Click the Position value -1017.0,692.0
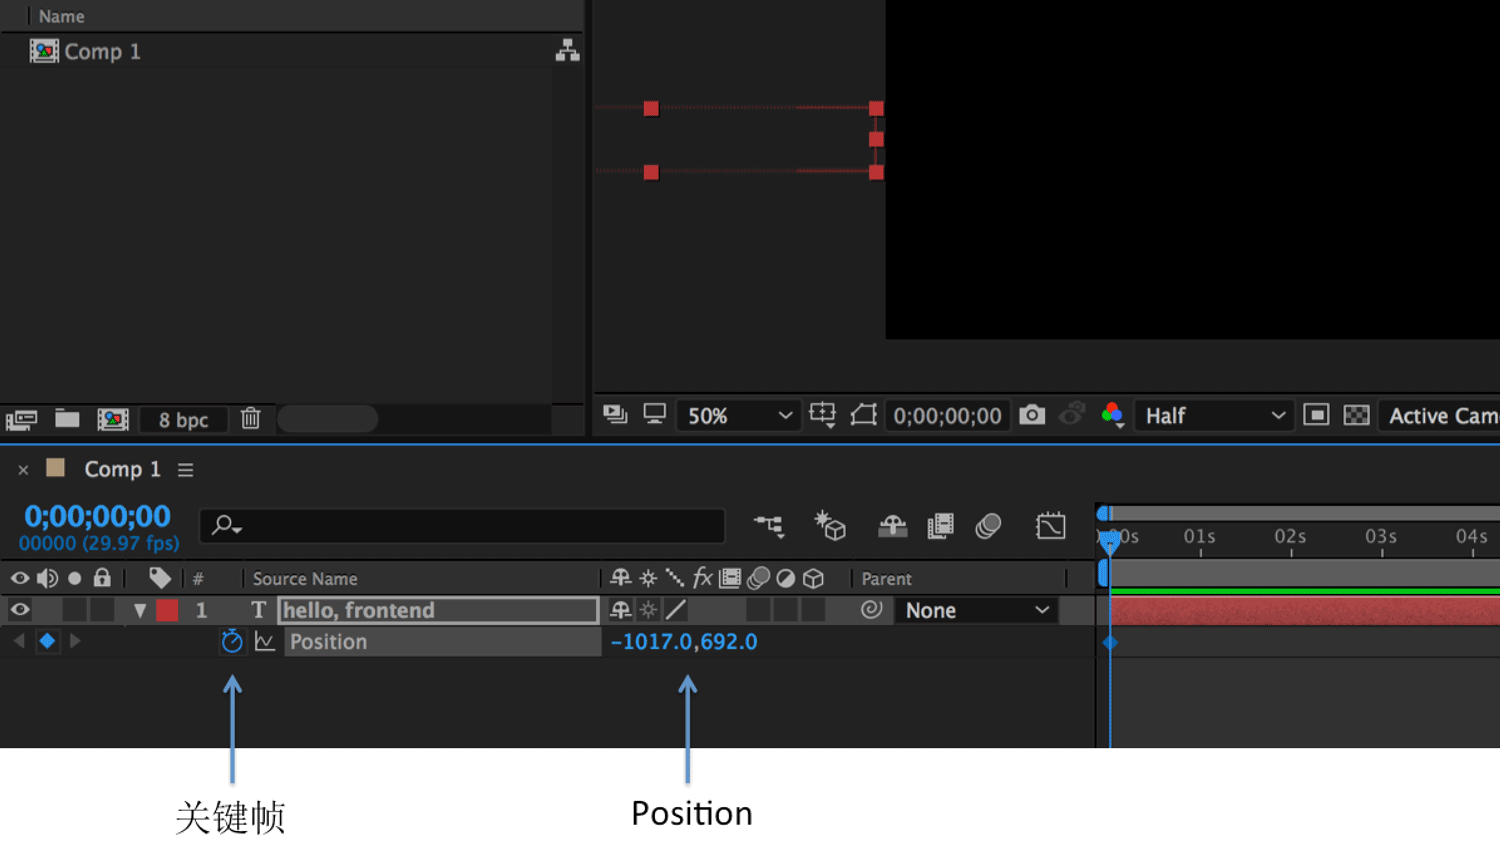 [684, 642]
